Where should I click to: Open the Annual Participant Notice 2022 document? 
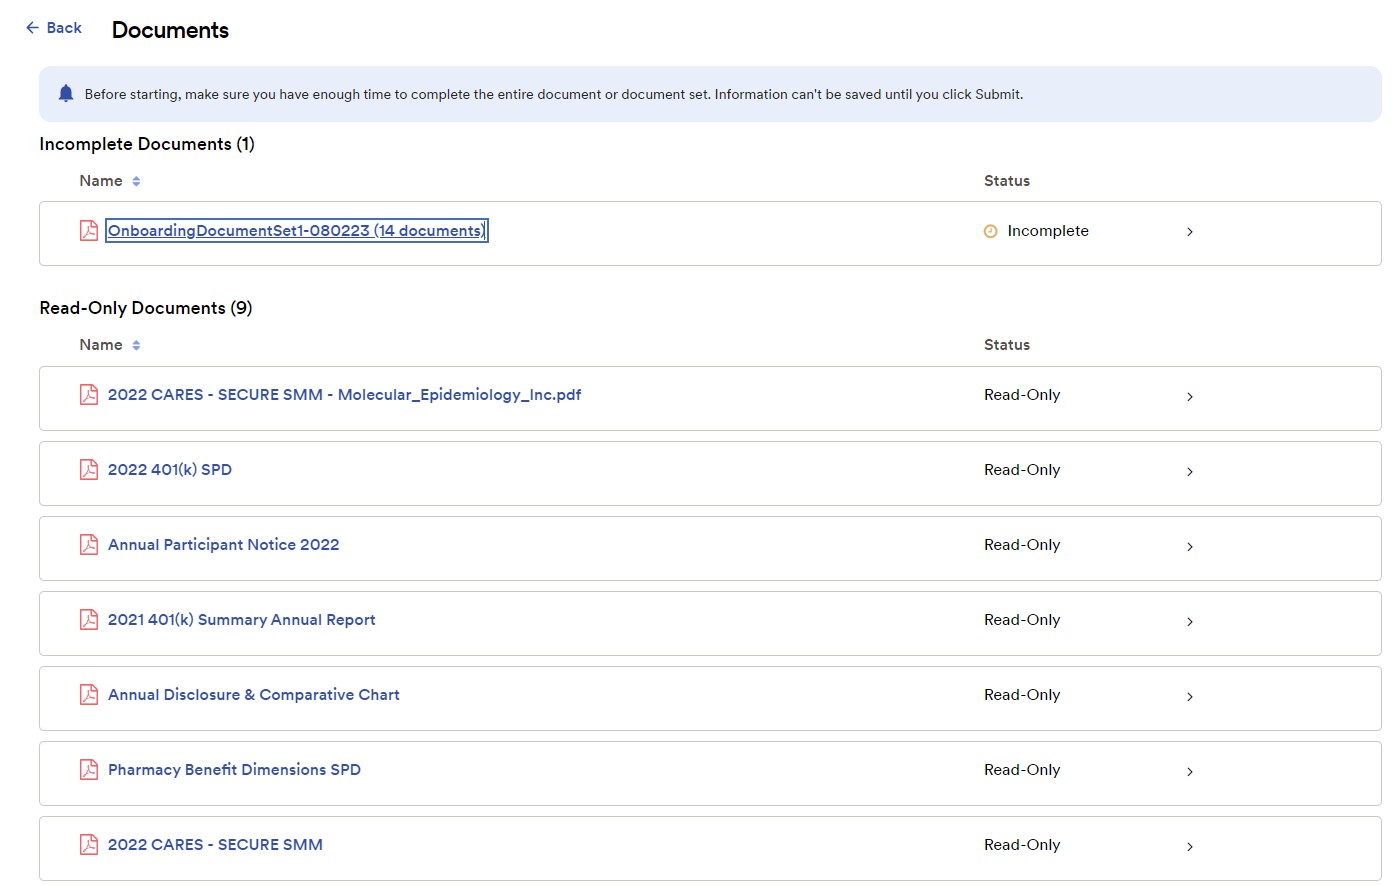coord(223,544)
